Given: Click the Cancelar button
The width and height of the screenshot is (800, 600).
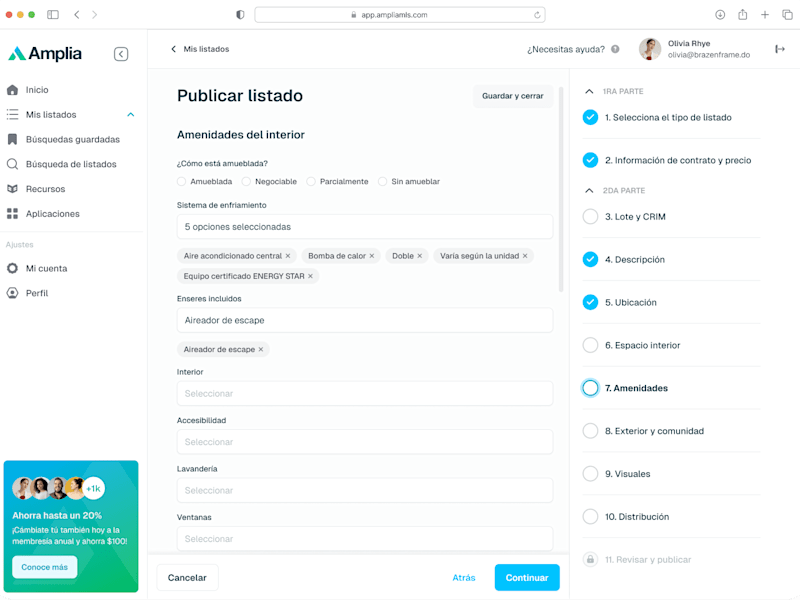Looking at the screenshot, I should pyautogui.click(x=187, y=578).
